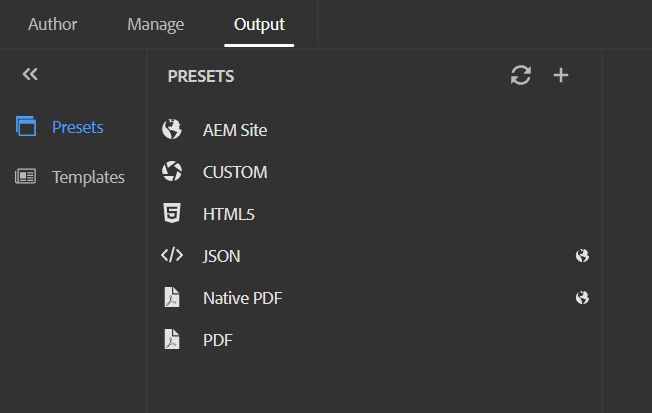Image resolution: width=652 pixels, height=413 pixels.
Task: Collapse the left sidebar with double chevron
Action: point(30,74)
